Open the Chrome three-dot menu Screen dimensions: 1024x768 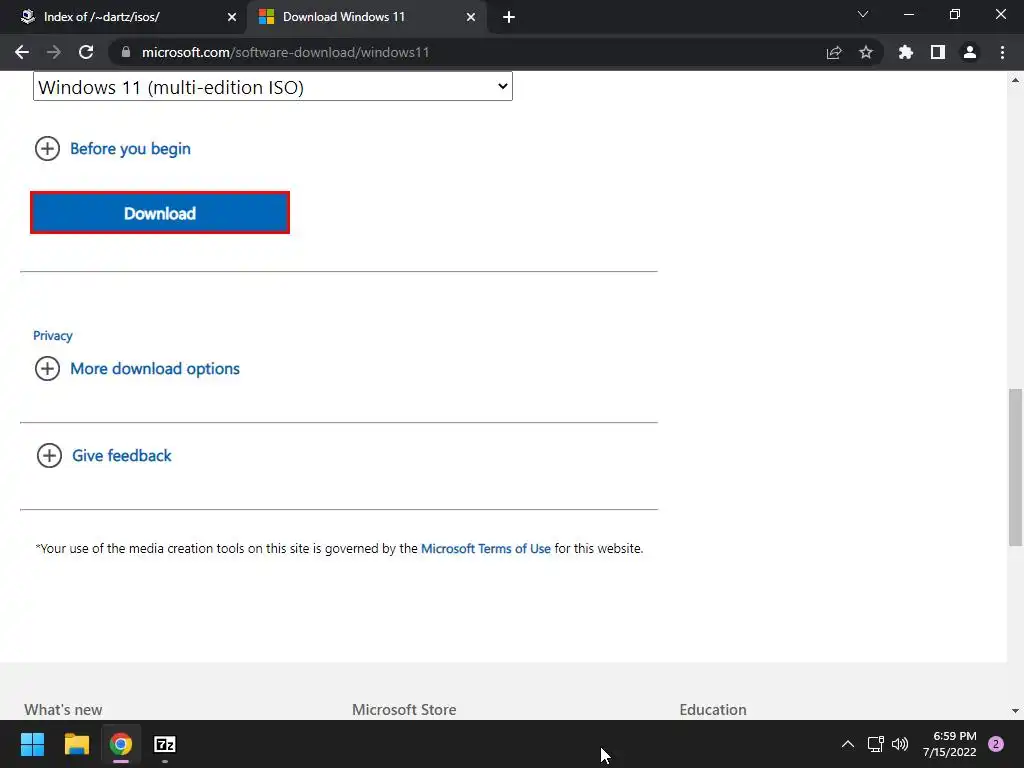coord(1002,52)
